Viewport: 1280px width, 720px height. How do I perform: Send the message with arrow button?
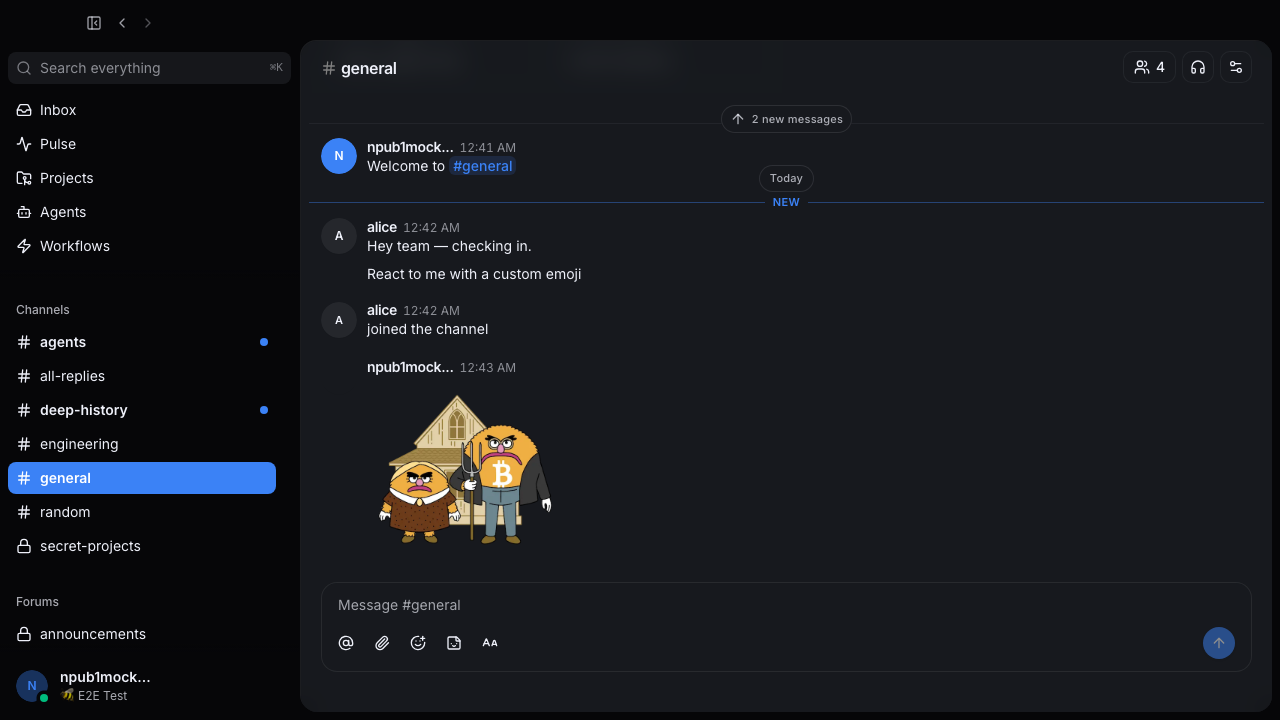pyautogui.click(x=1219, y=643)
